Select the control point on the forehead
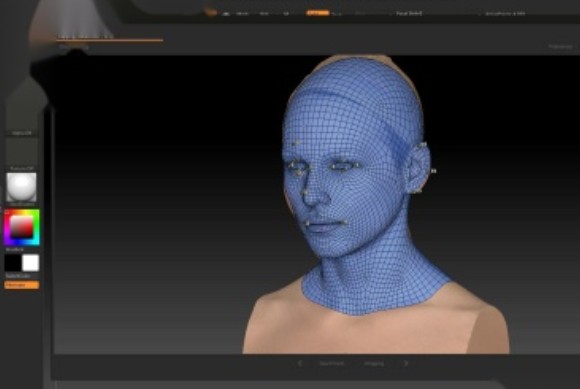The height and width of the screenshot is (389, 580). [x=296, y=142]
